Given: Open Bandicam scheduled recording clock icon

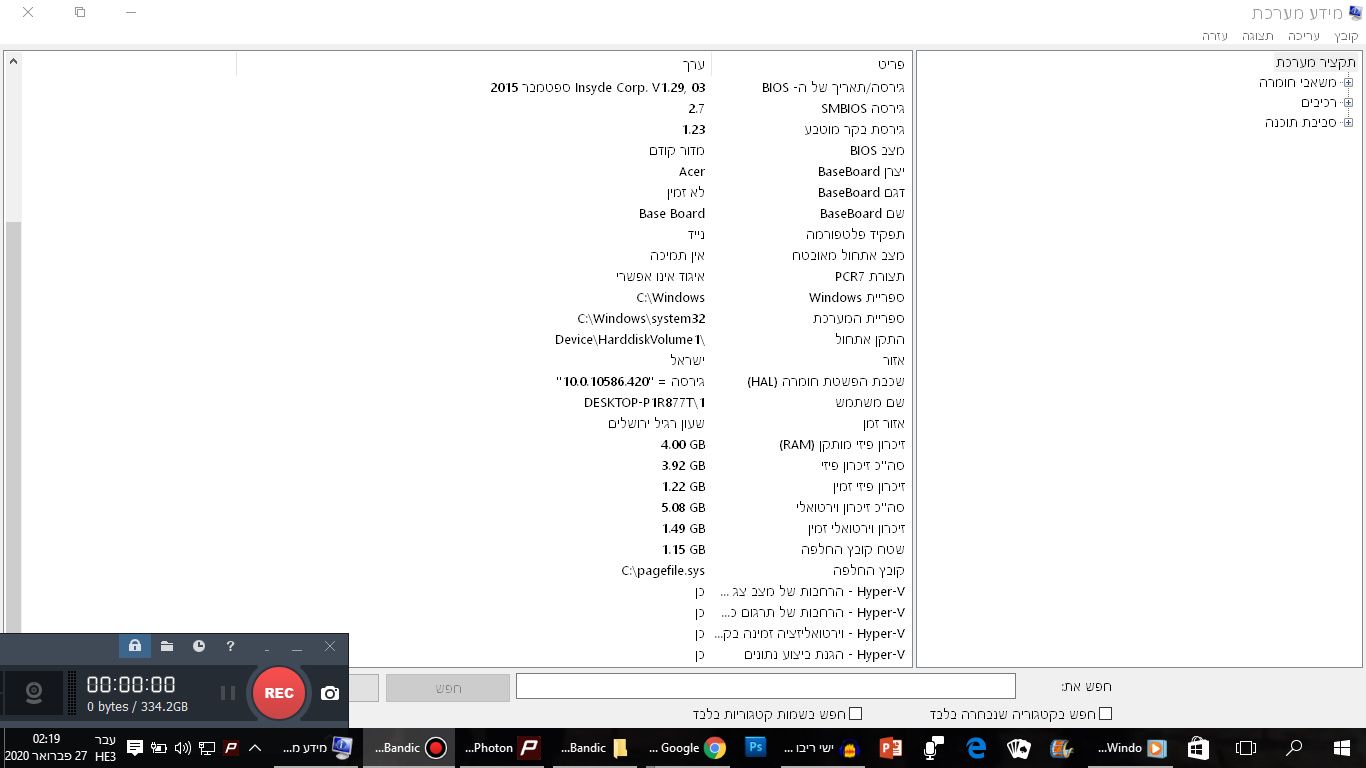Looking at the screenshot, I should coord(199,646).
